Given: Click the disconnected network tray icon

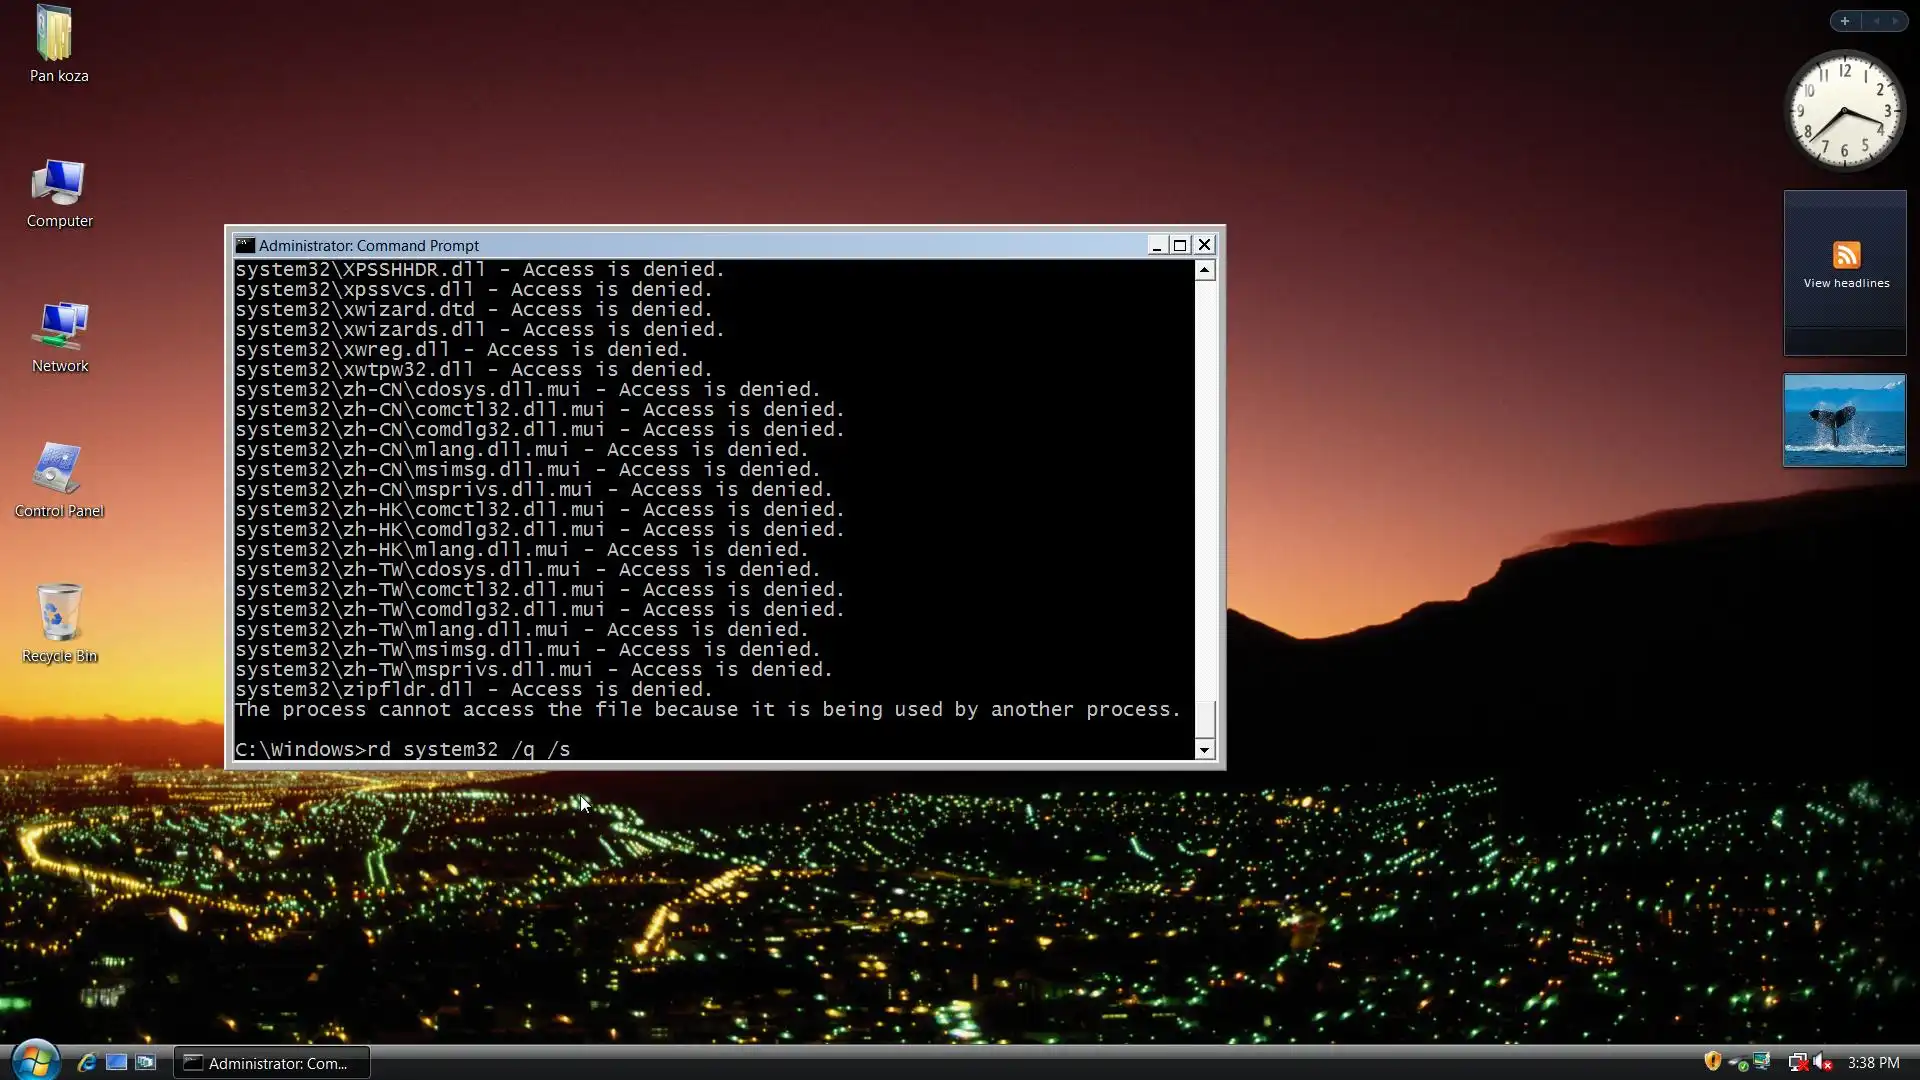Looking at the screenshot, I should click(x=1797, y=1062).
